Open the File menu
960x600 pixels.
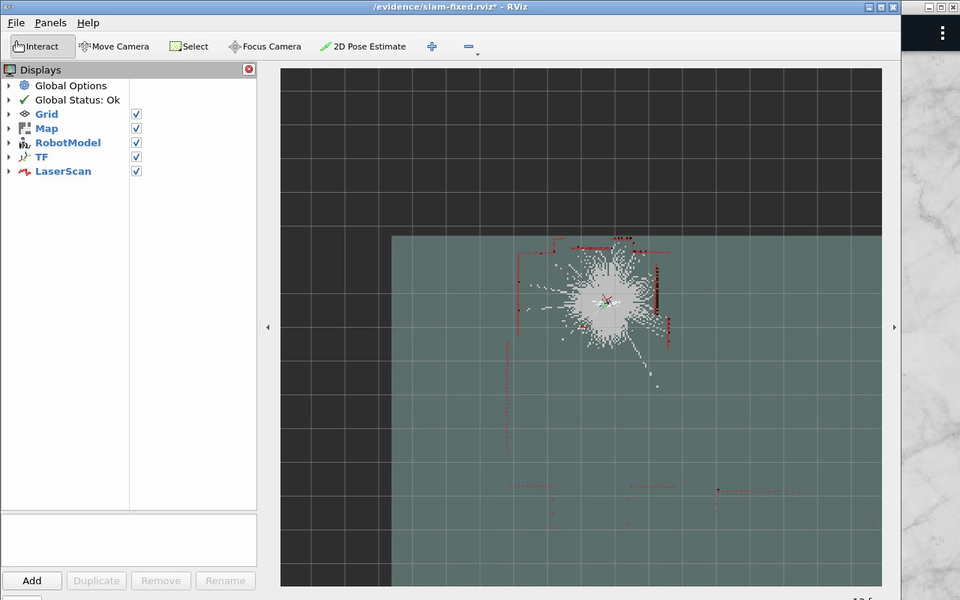(x=16, y=23)
